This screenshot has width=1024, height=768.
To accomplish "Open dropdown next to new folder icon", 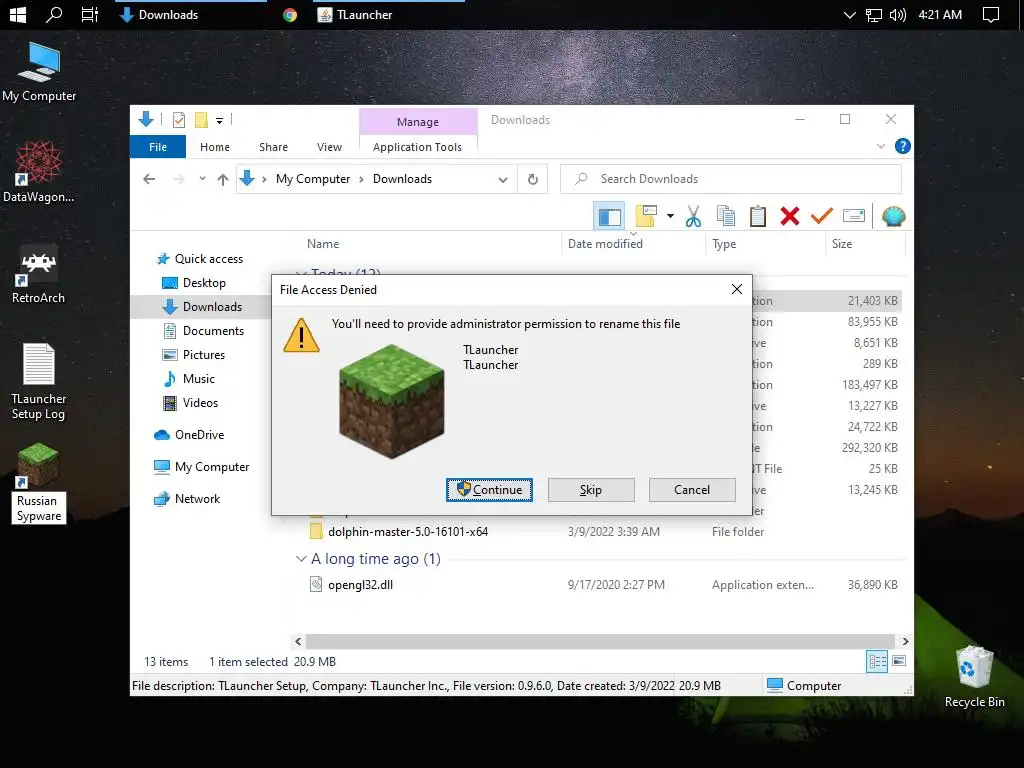I will (670, 216).
